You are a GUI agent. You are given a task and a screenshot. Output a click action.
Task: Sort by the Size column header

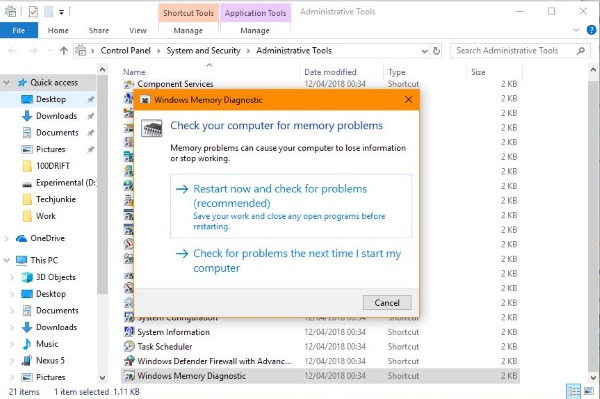point(478,72)
